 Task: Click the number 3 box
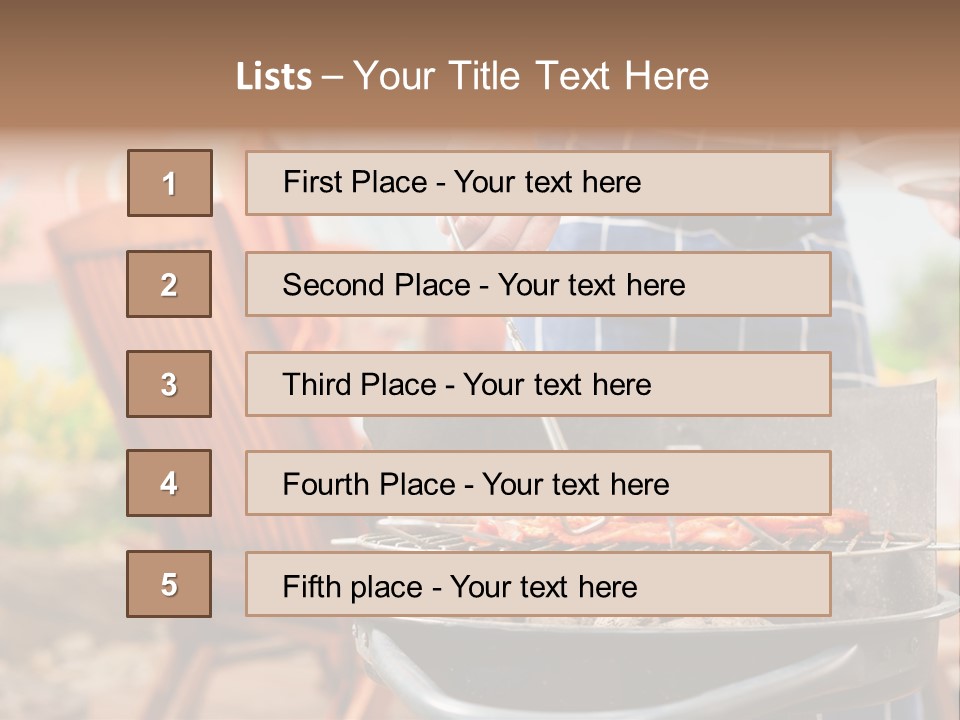click(169, 384)
